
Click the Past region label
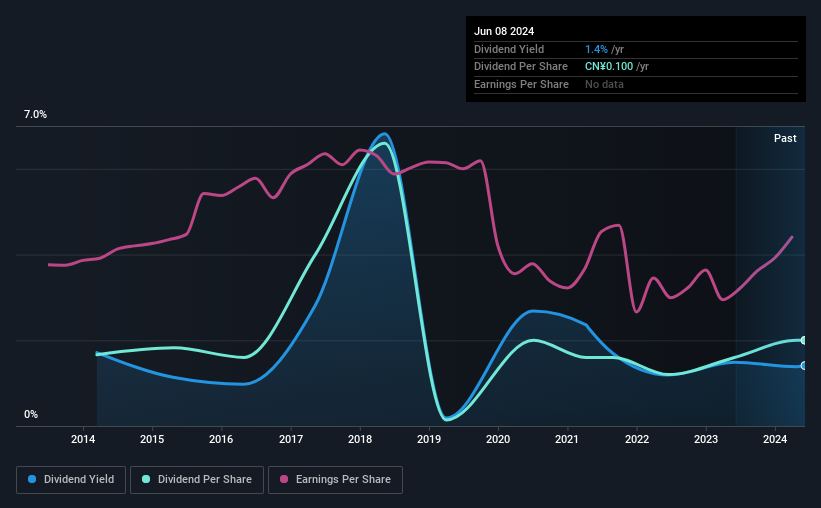[785, 138]
